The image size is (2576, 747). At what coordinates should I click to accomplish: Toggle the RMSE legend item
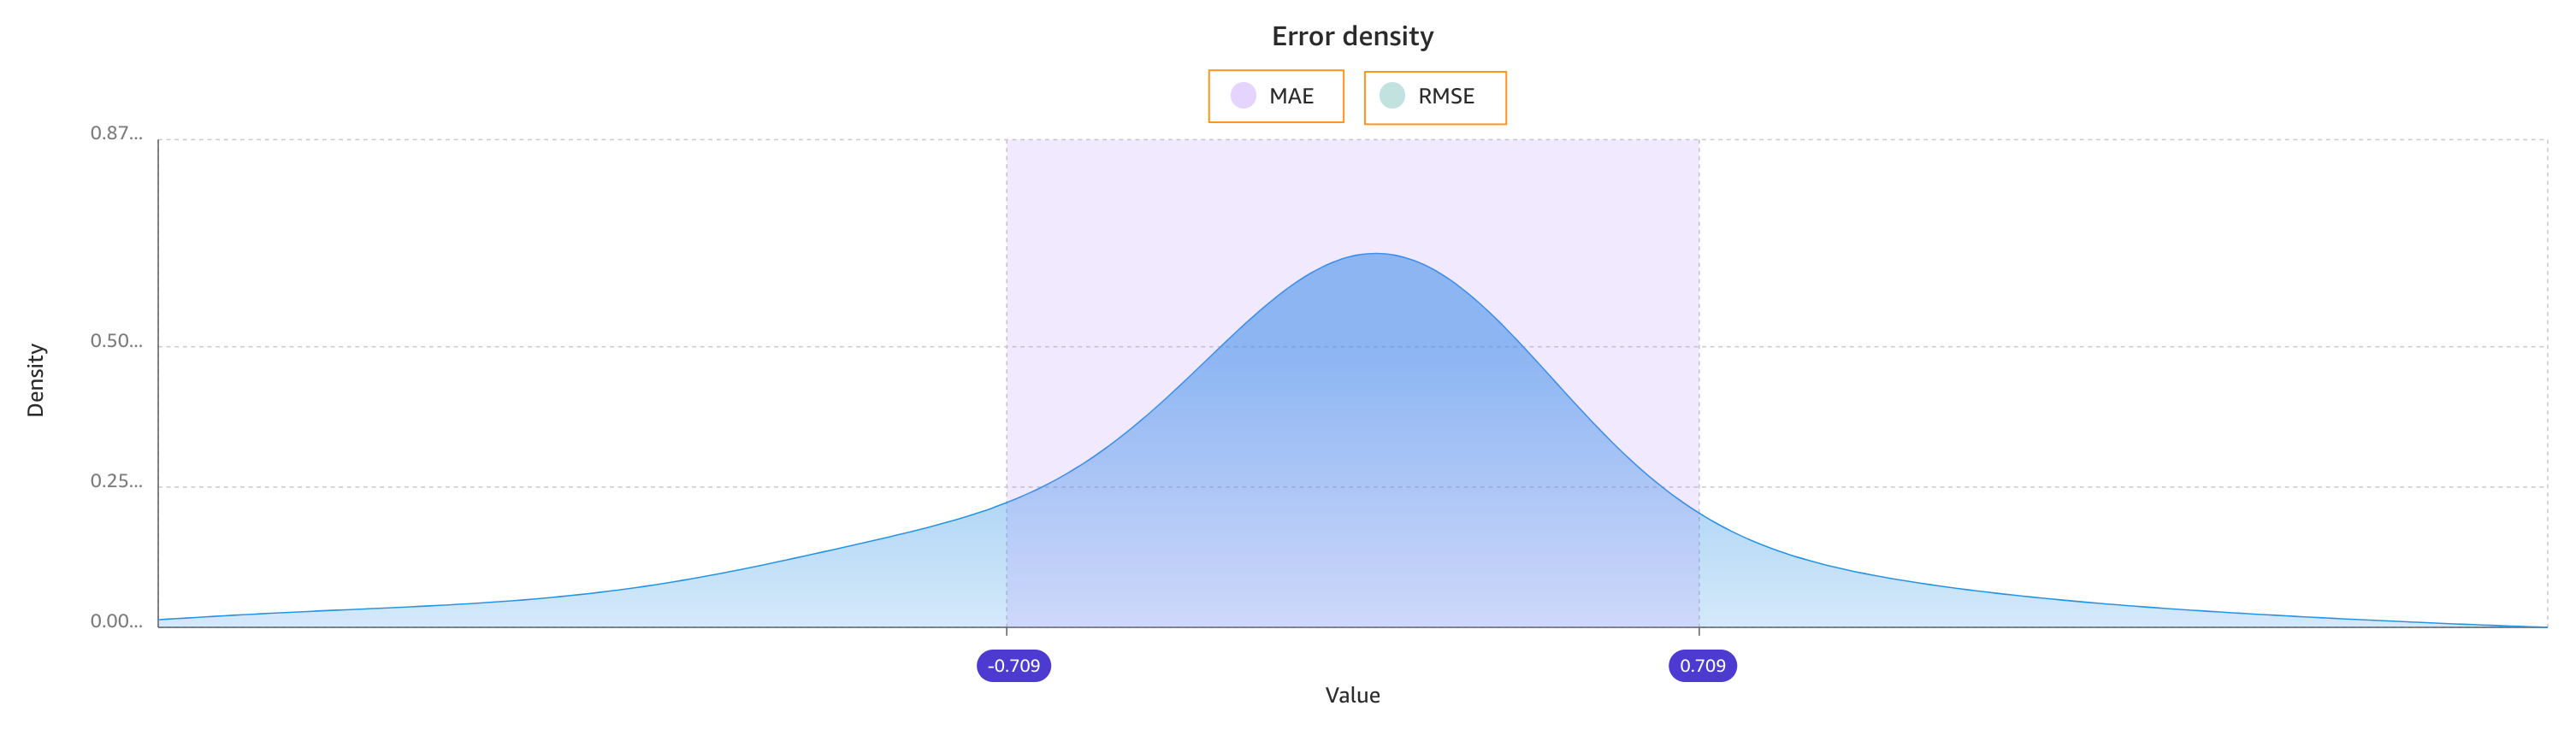pos(1434,97)
